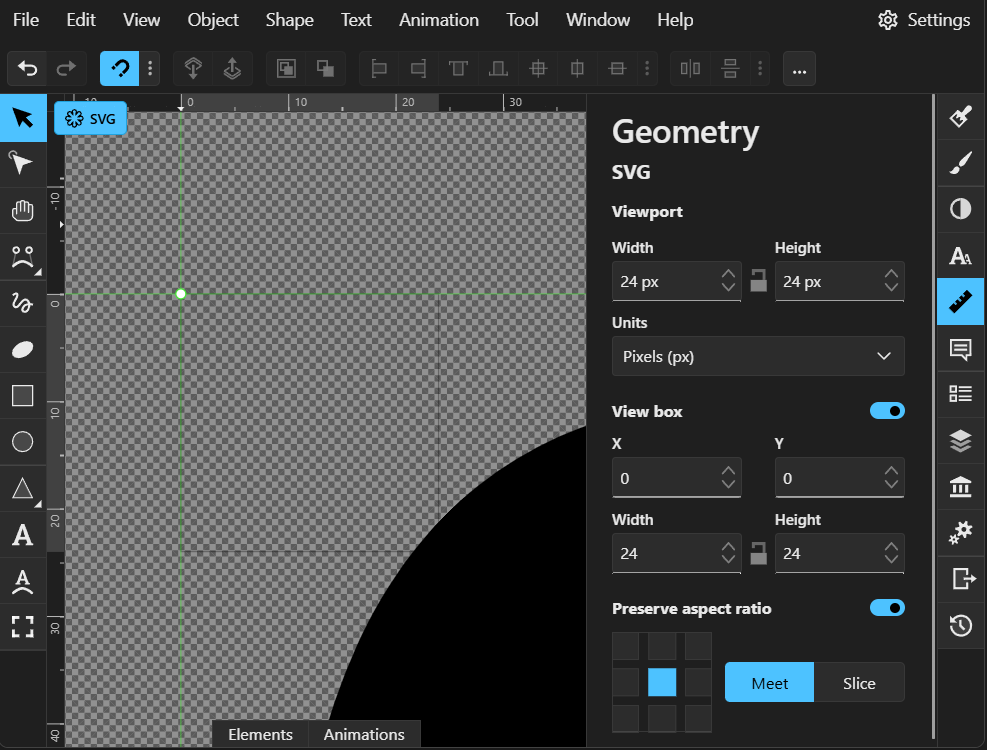
Task: Click the viewport Width input field
Action: (x=663, y=282)
